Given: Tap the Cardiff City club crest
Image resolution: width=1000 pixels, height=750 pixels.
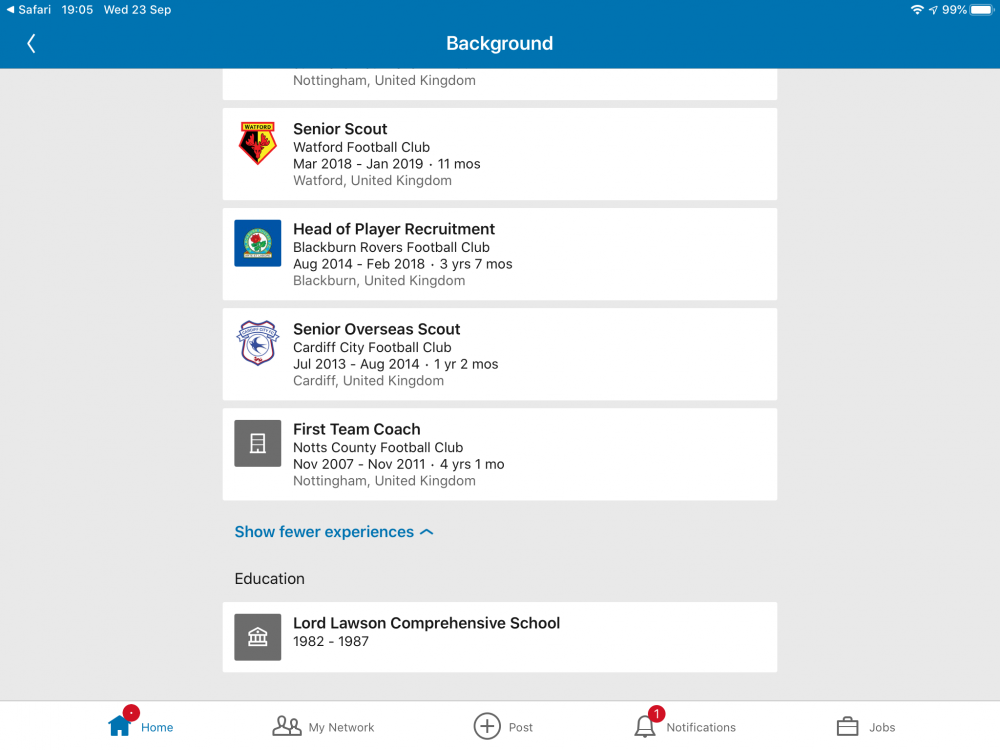Looking at the screenshot, I should (x=257, y=343).
